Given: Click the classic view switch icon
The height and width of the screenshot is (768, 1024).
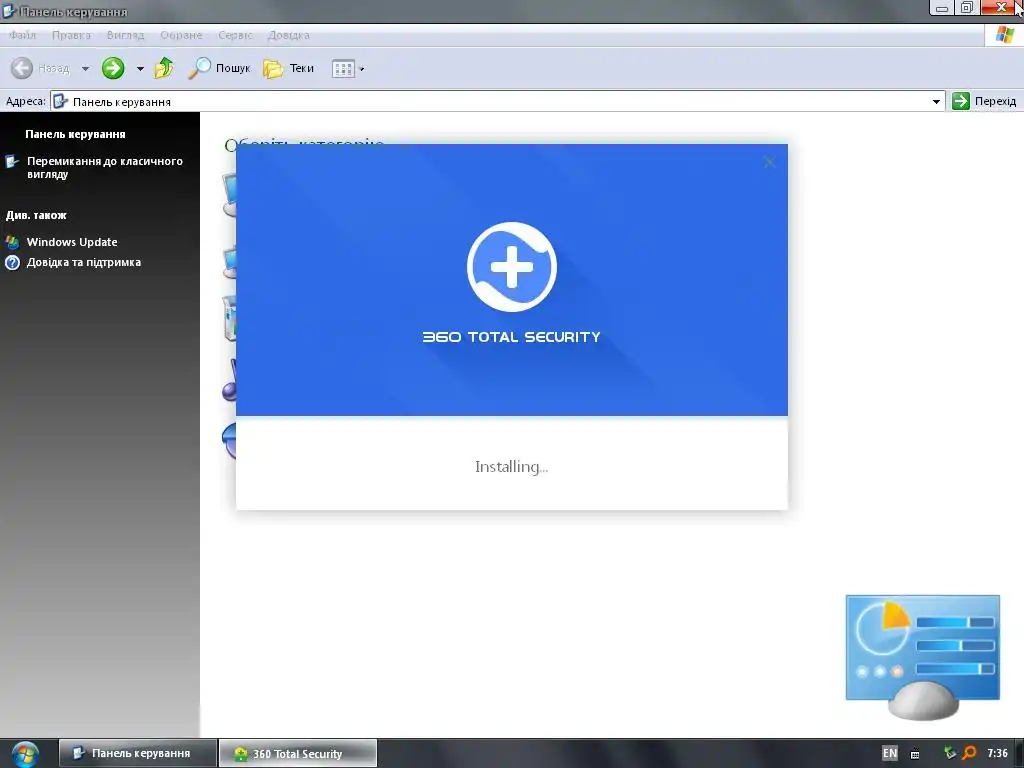Looking at the screenshot, I should pos(12,161).
